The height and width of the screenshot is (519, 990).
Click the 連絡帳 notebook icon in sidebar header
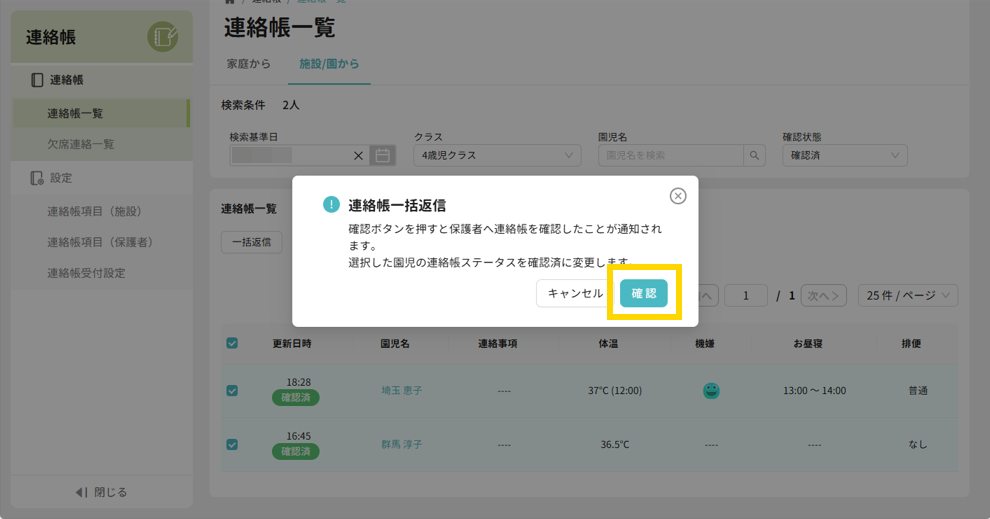tap(162, 37)
